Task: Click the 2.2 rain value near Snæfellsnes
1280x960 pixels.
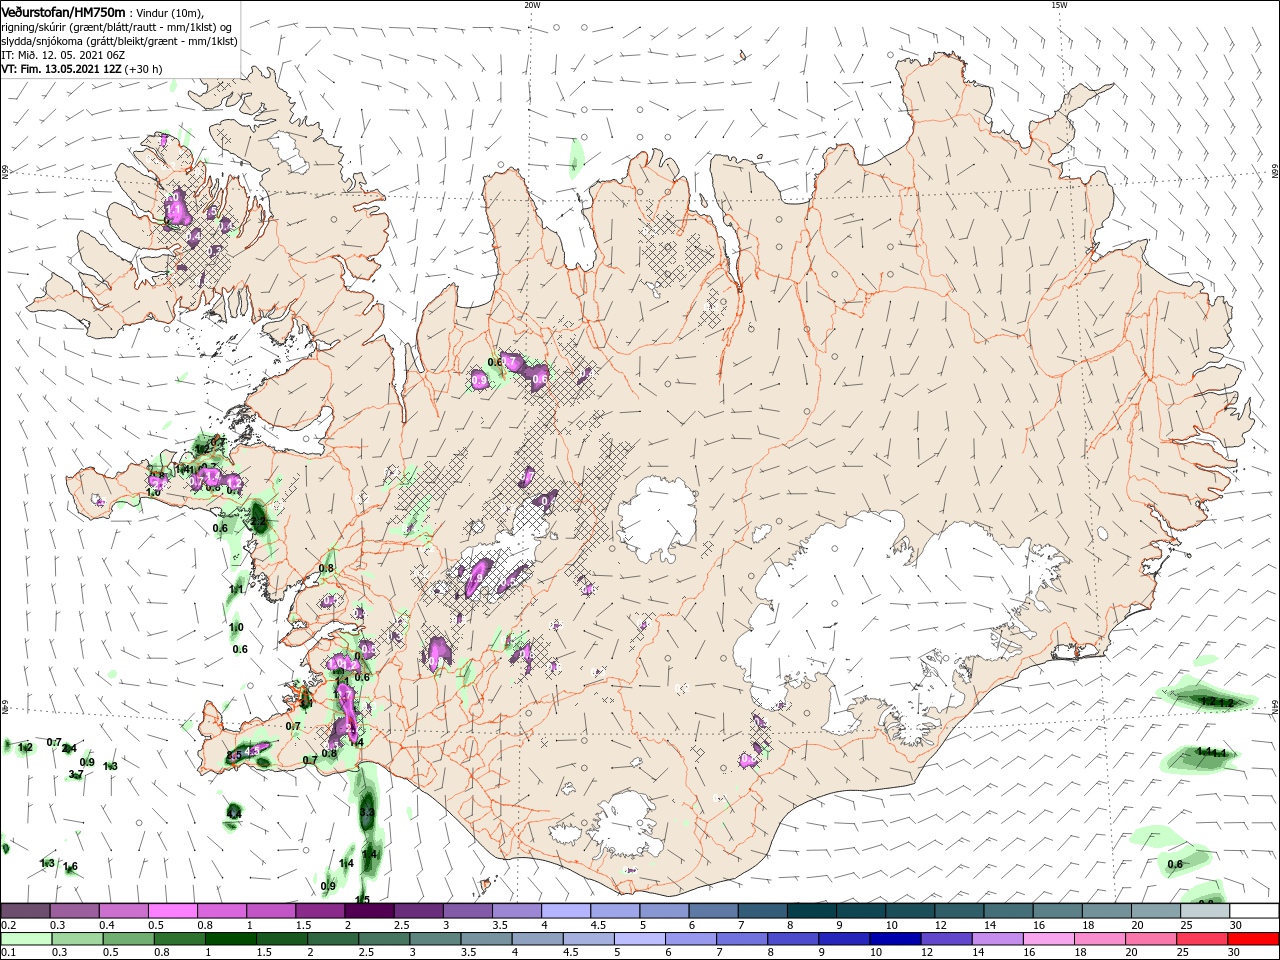Action: point(258,522)
